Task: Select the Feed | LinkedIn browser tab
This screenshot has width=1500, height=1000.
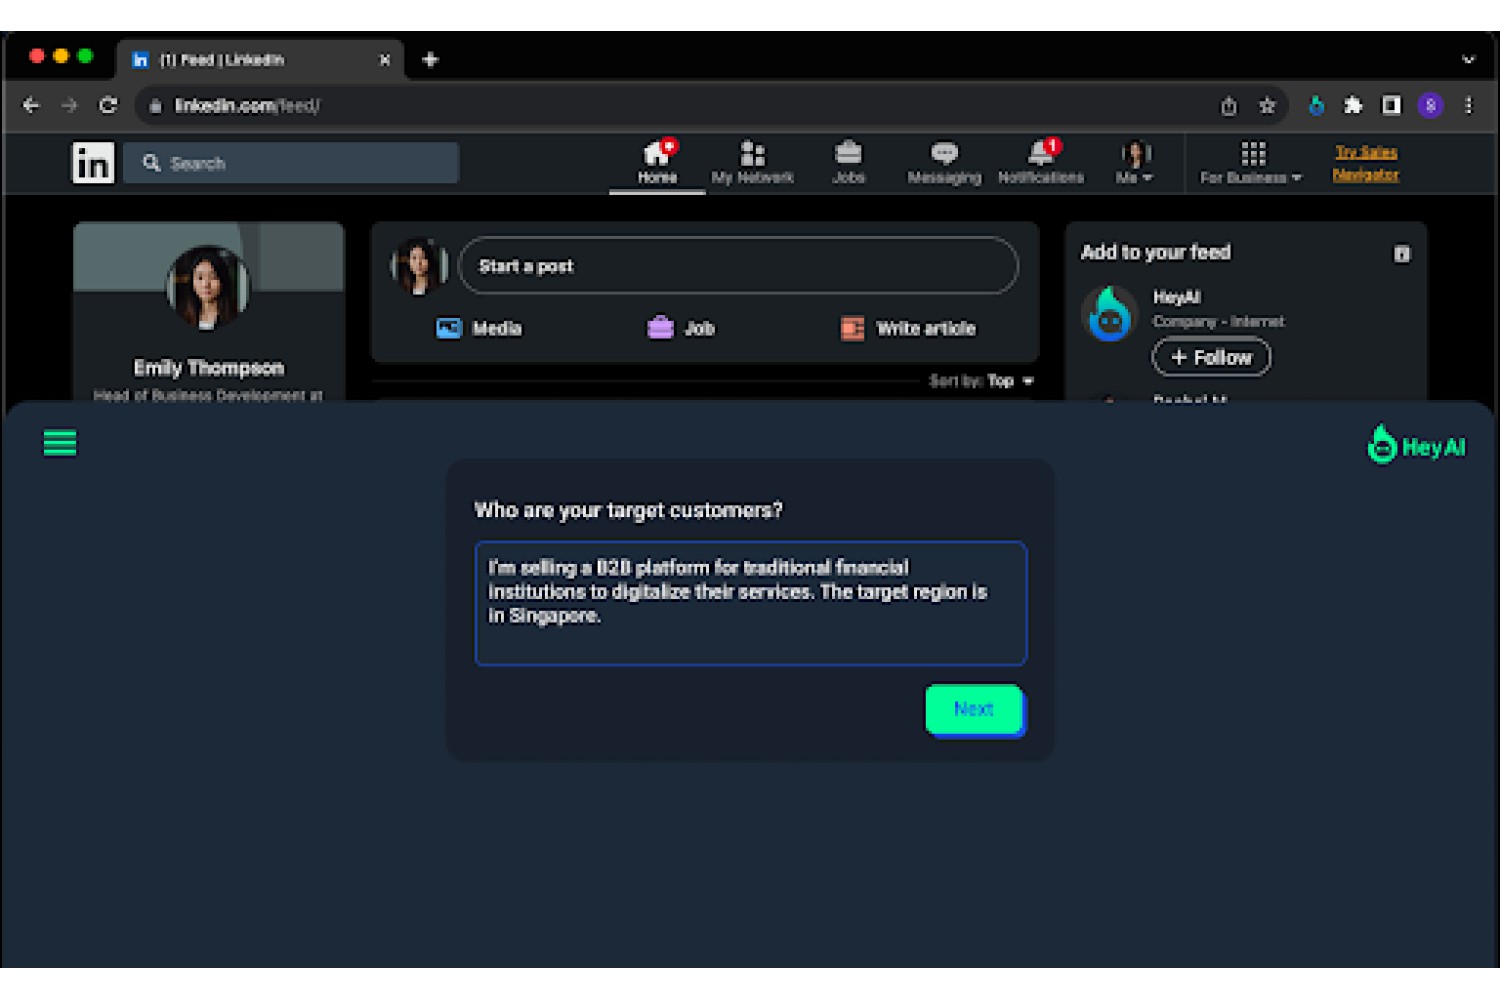Action: pos(260,60)
